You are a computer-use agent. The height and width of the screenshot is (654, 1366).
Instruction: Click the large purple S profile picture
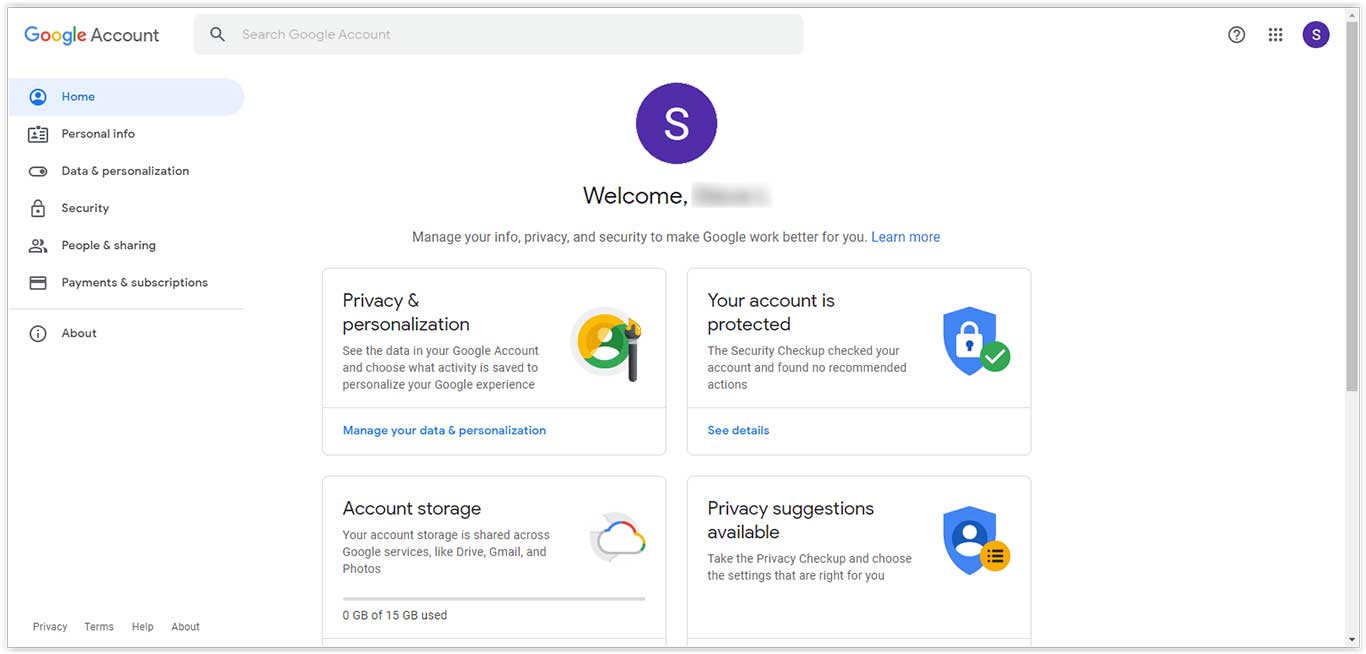(x=676, y=123)
